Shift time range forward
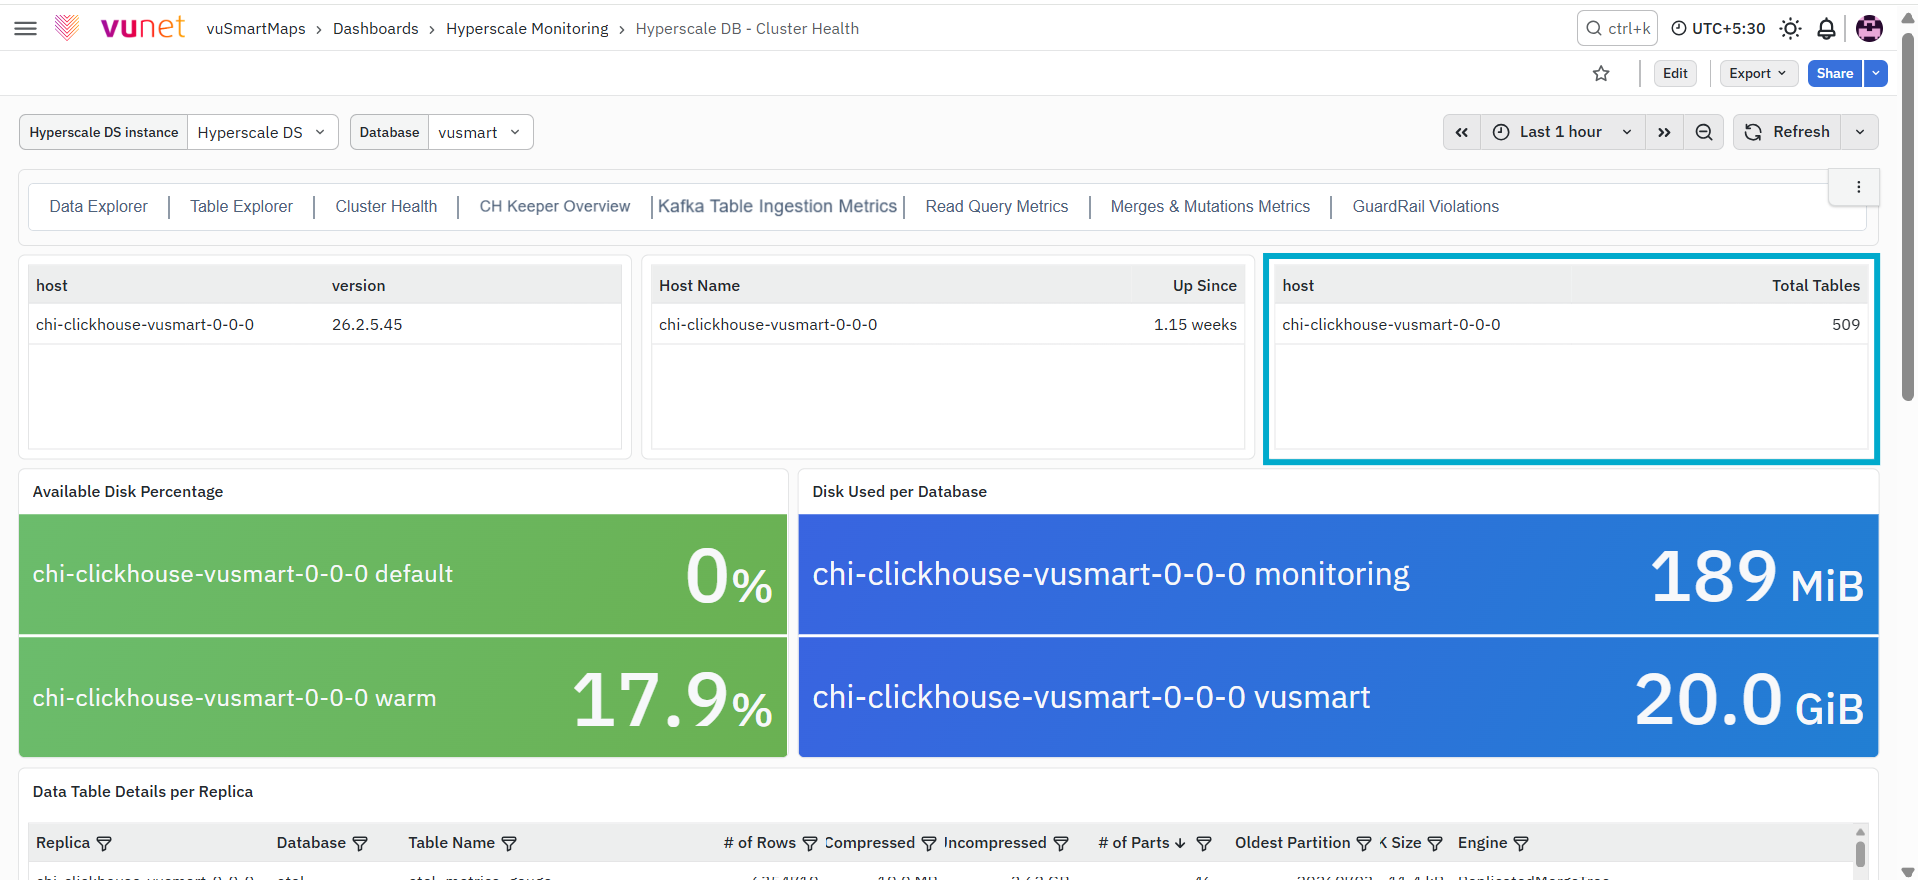 click(1664, 132)
